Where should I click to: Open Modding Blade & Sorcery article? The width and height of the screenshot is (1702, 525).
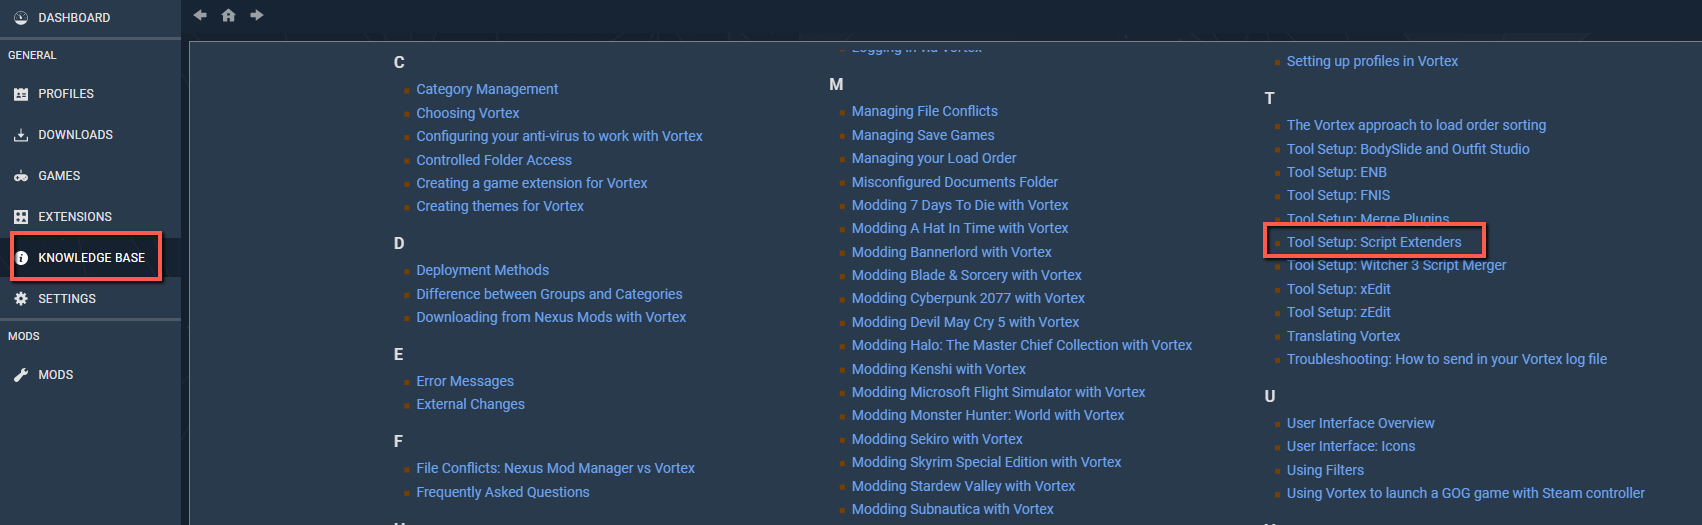point(967,275)
